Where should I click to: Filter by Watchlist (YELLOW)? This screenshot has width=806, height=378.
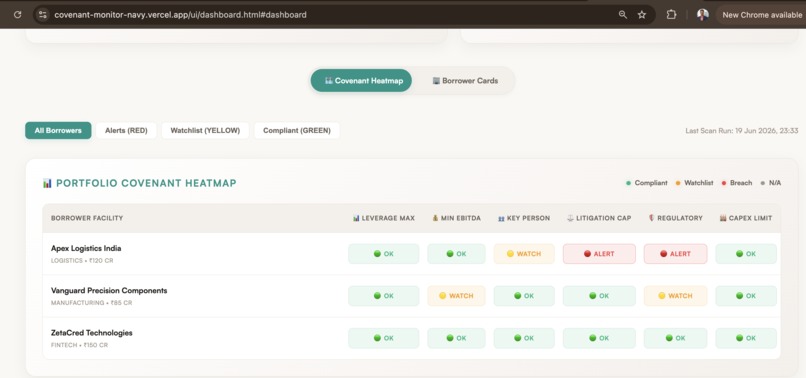click(x=205, y=131)
